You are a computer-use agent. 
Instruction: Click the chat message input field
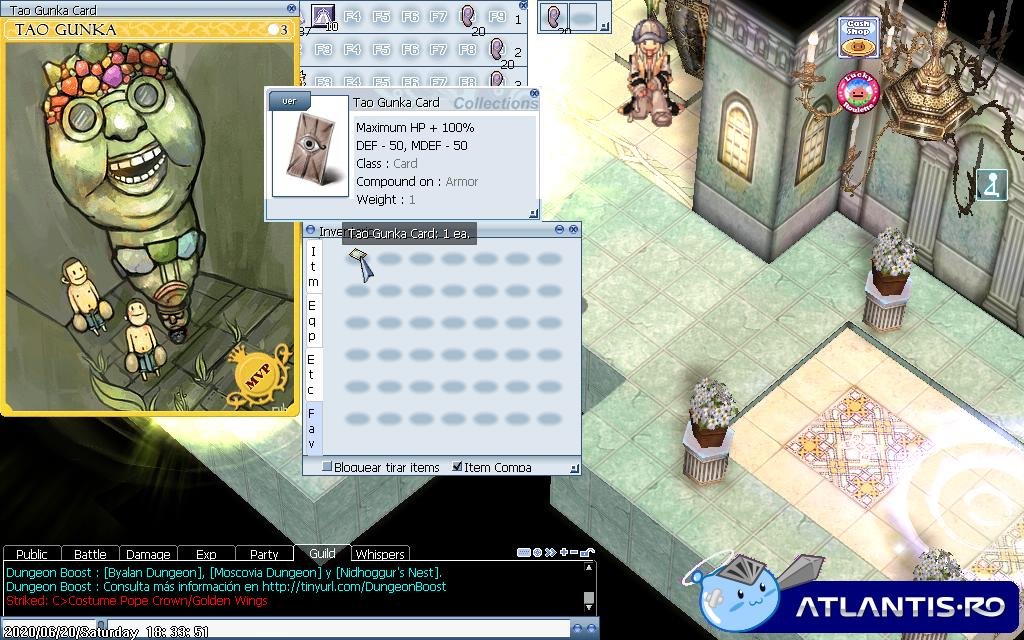(338, 630)
